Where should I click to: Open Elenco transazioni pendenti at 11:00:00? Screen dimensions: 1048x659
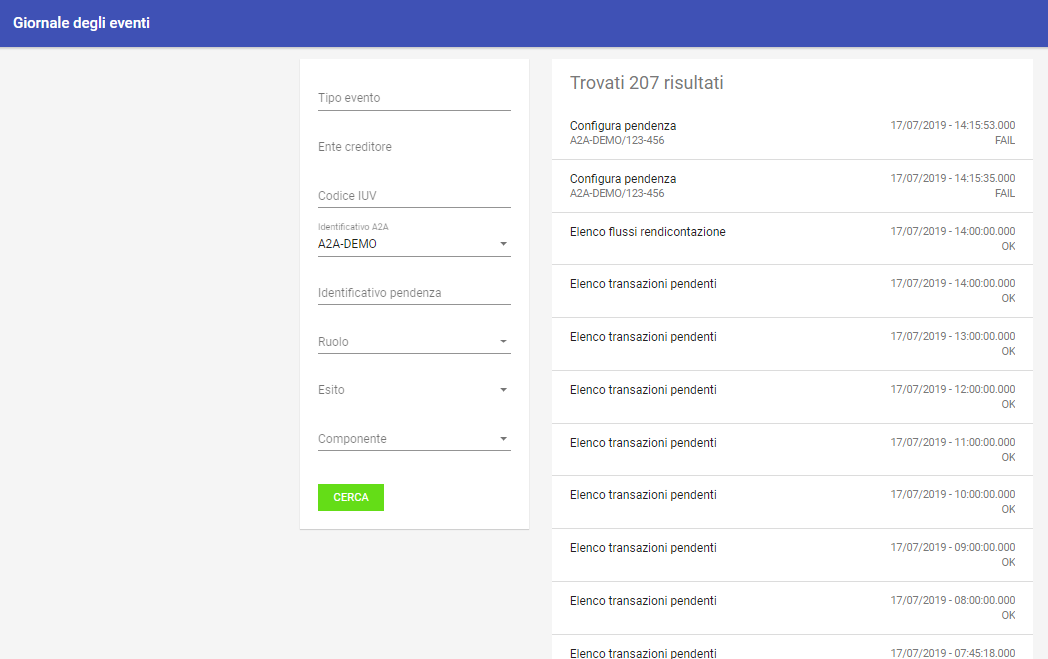[792, 449]
